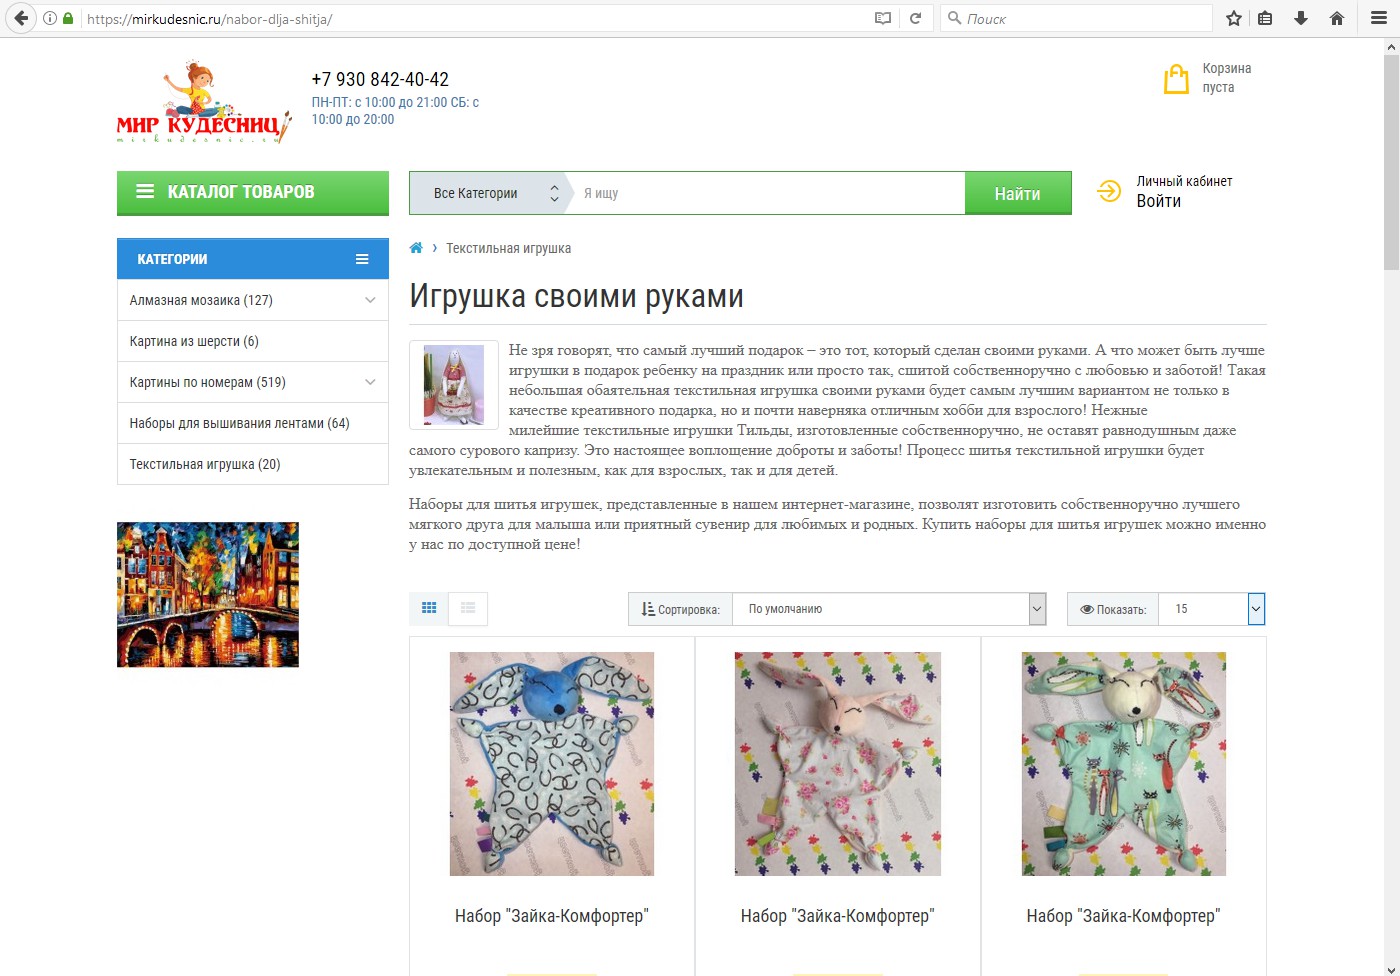The width and height of the screenshot is (1400, 976).
Task: Open title link under pink floral bunny
Action: point(838,915)
